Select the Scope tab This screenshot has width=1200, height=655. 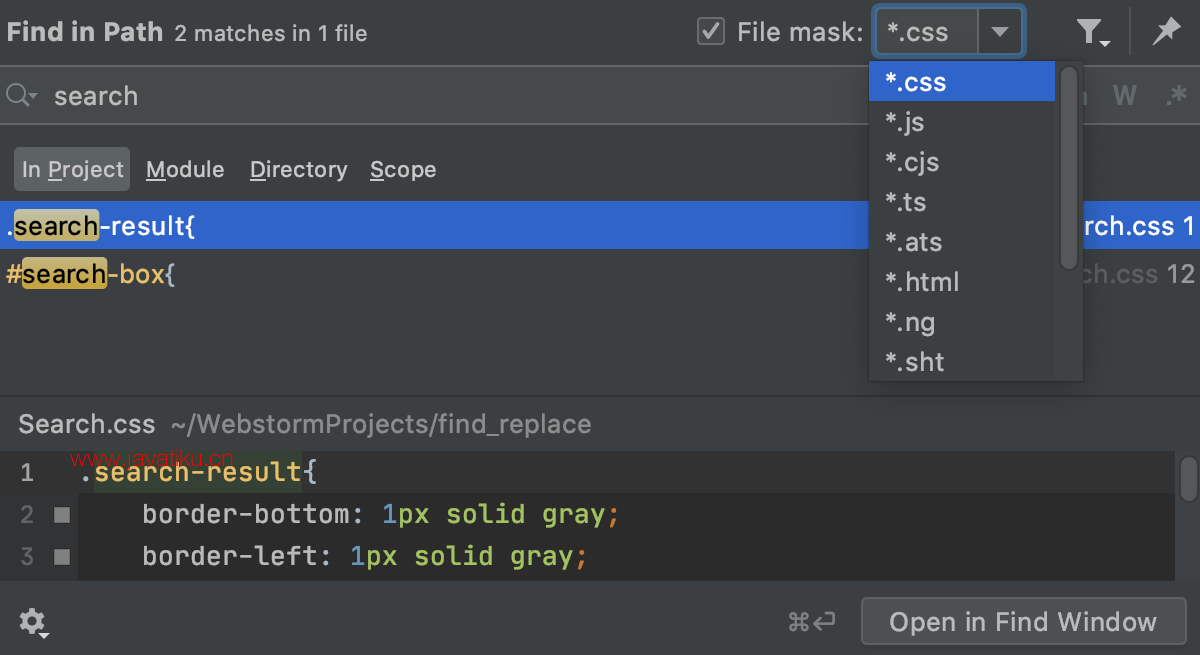pos(403,170)
